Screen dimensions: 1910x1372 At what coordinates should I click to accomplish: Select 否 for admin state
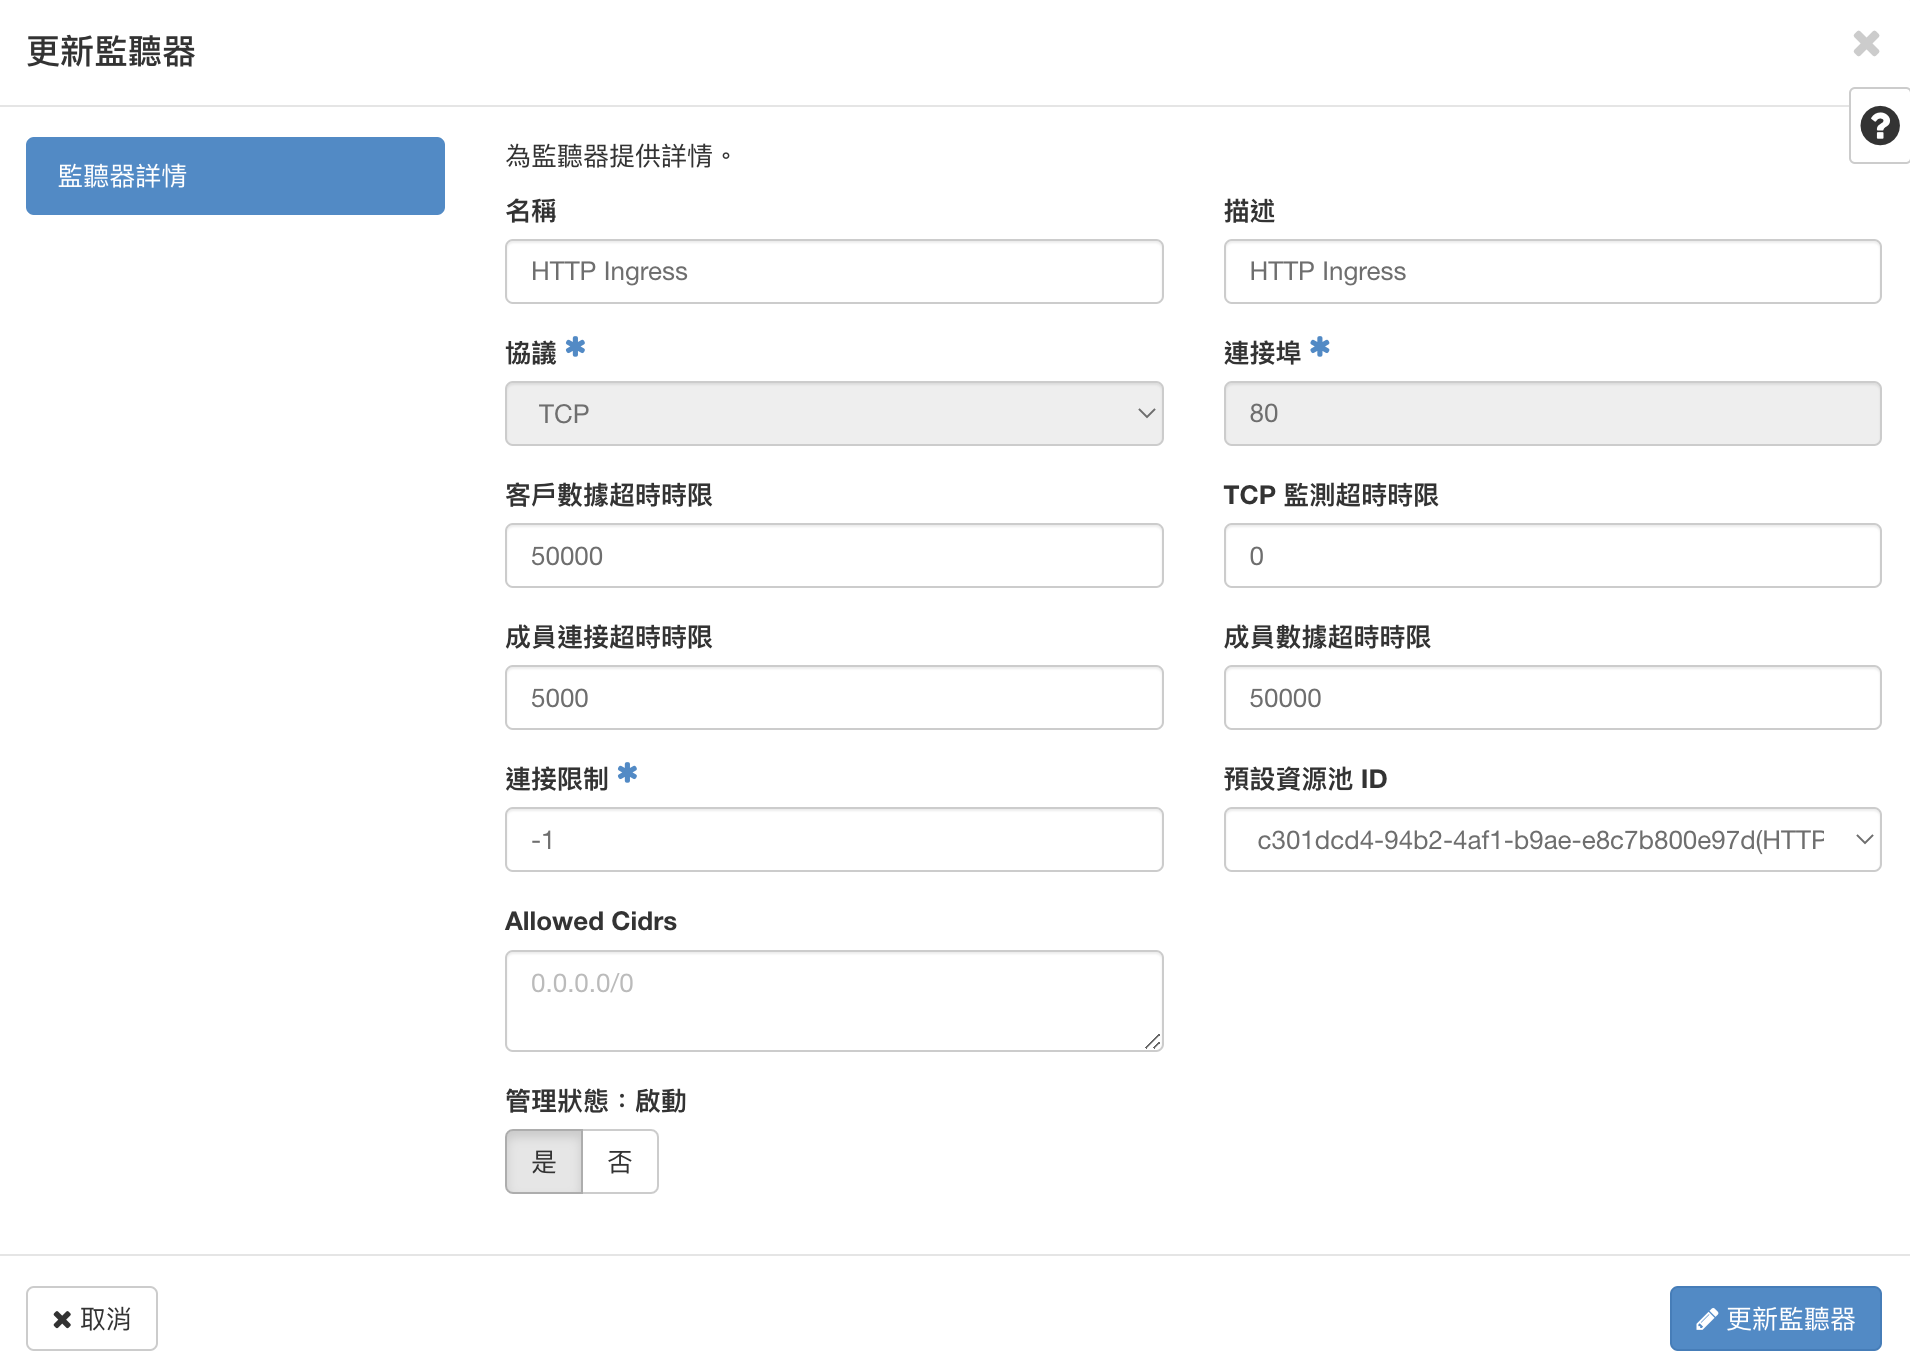click(620, 1161)
